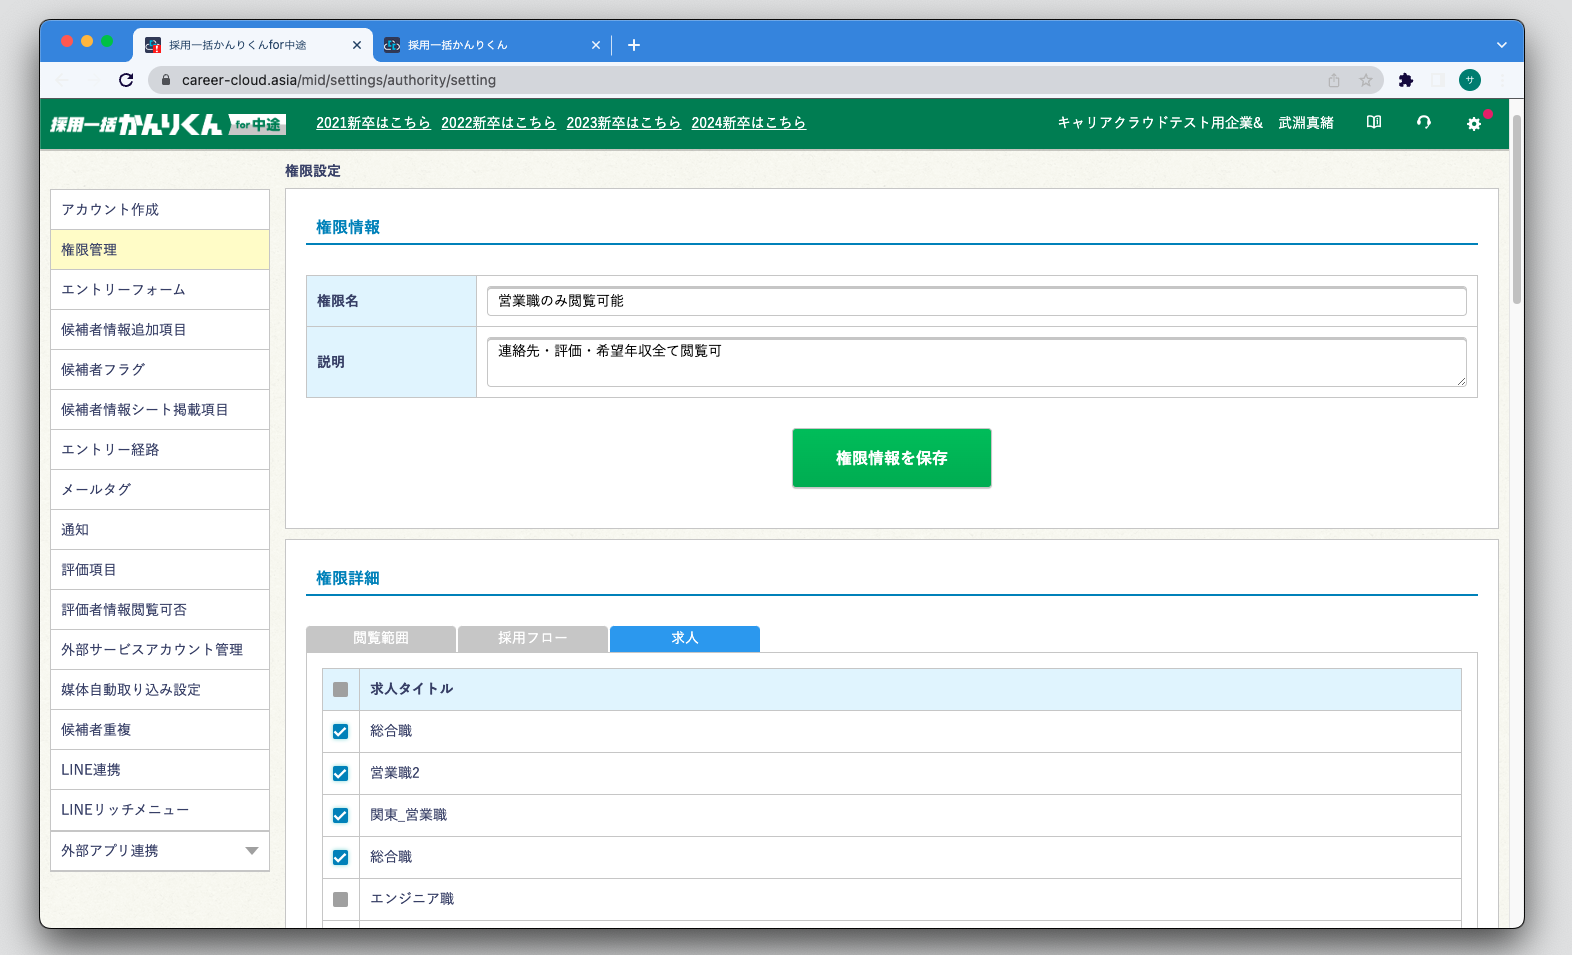The height and width of the screenshot is (955, 1572).
Task: Click キャリアクラウドテスト用企業& company name
Action: [1160, 122]
